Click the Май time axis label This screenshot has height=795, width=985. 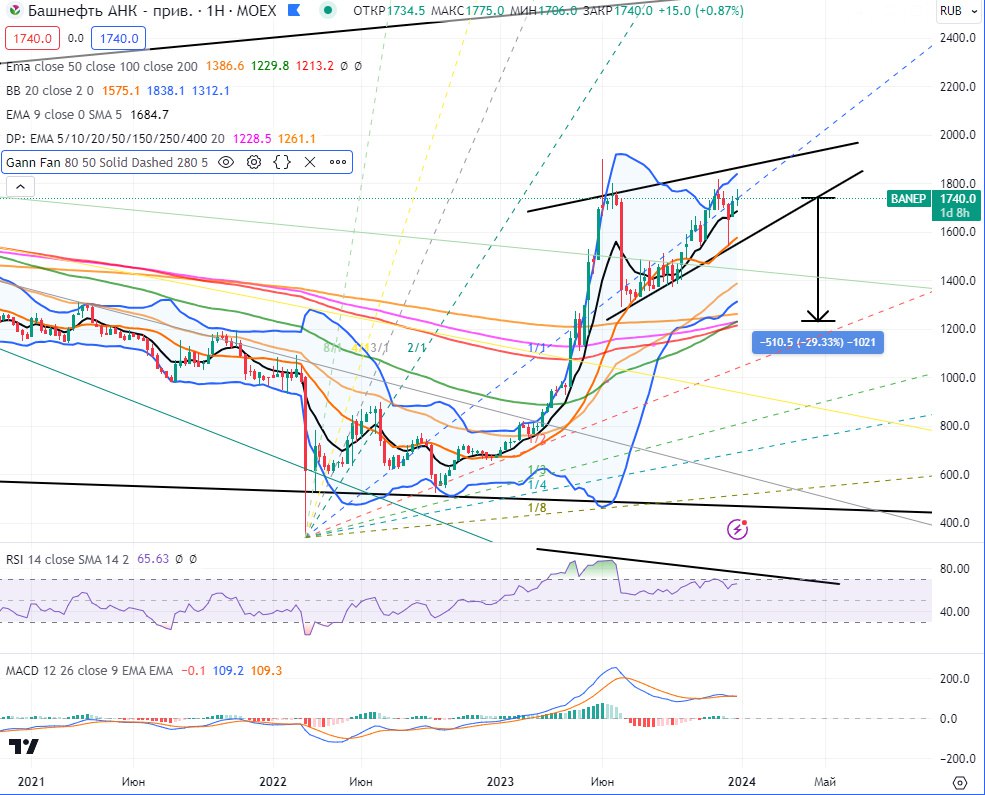point(825,782)
